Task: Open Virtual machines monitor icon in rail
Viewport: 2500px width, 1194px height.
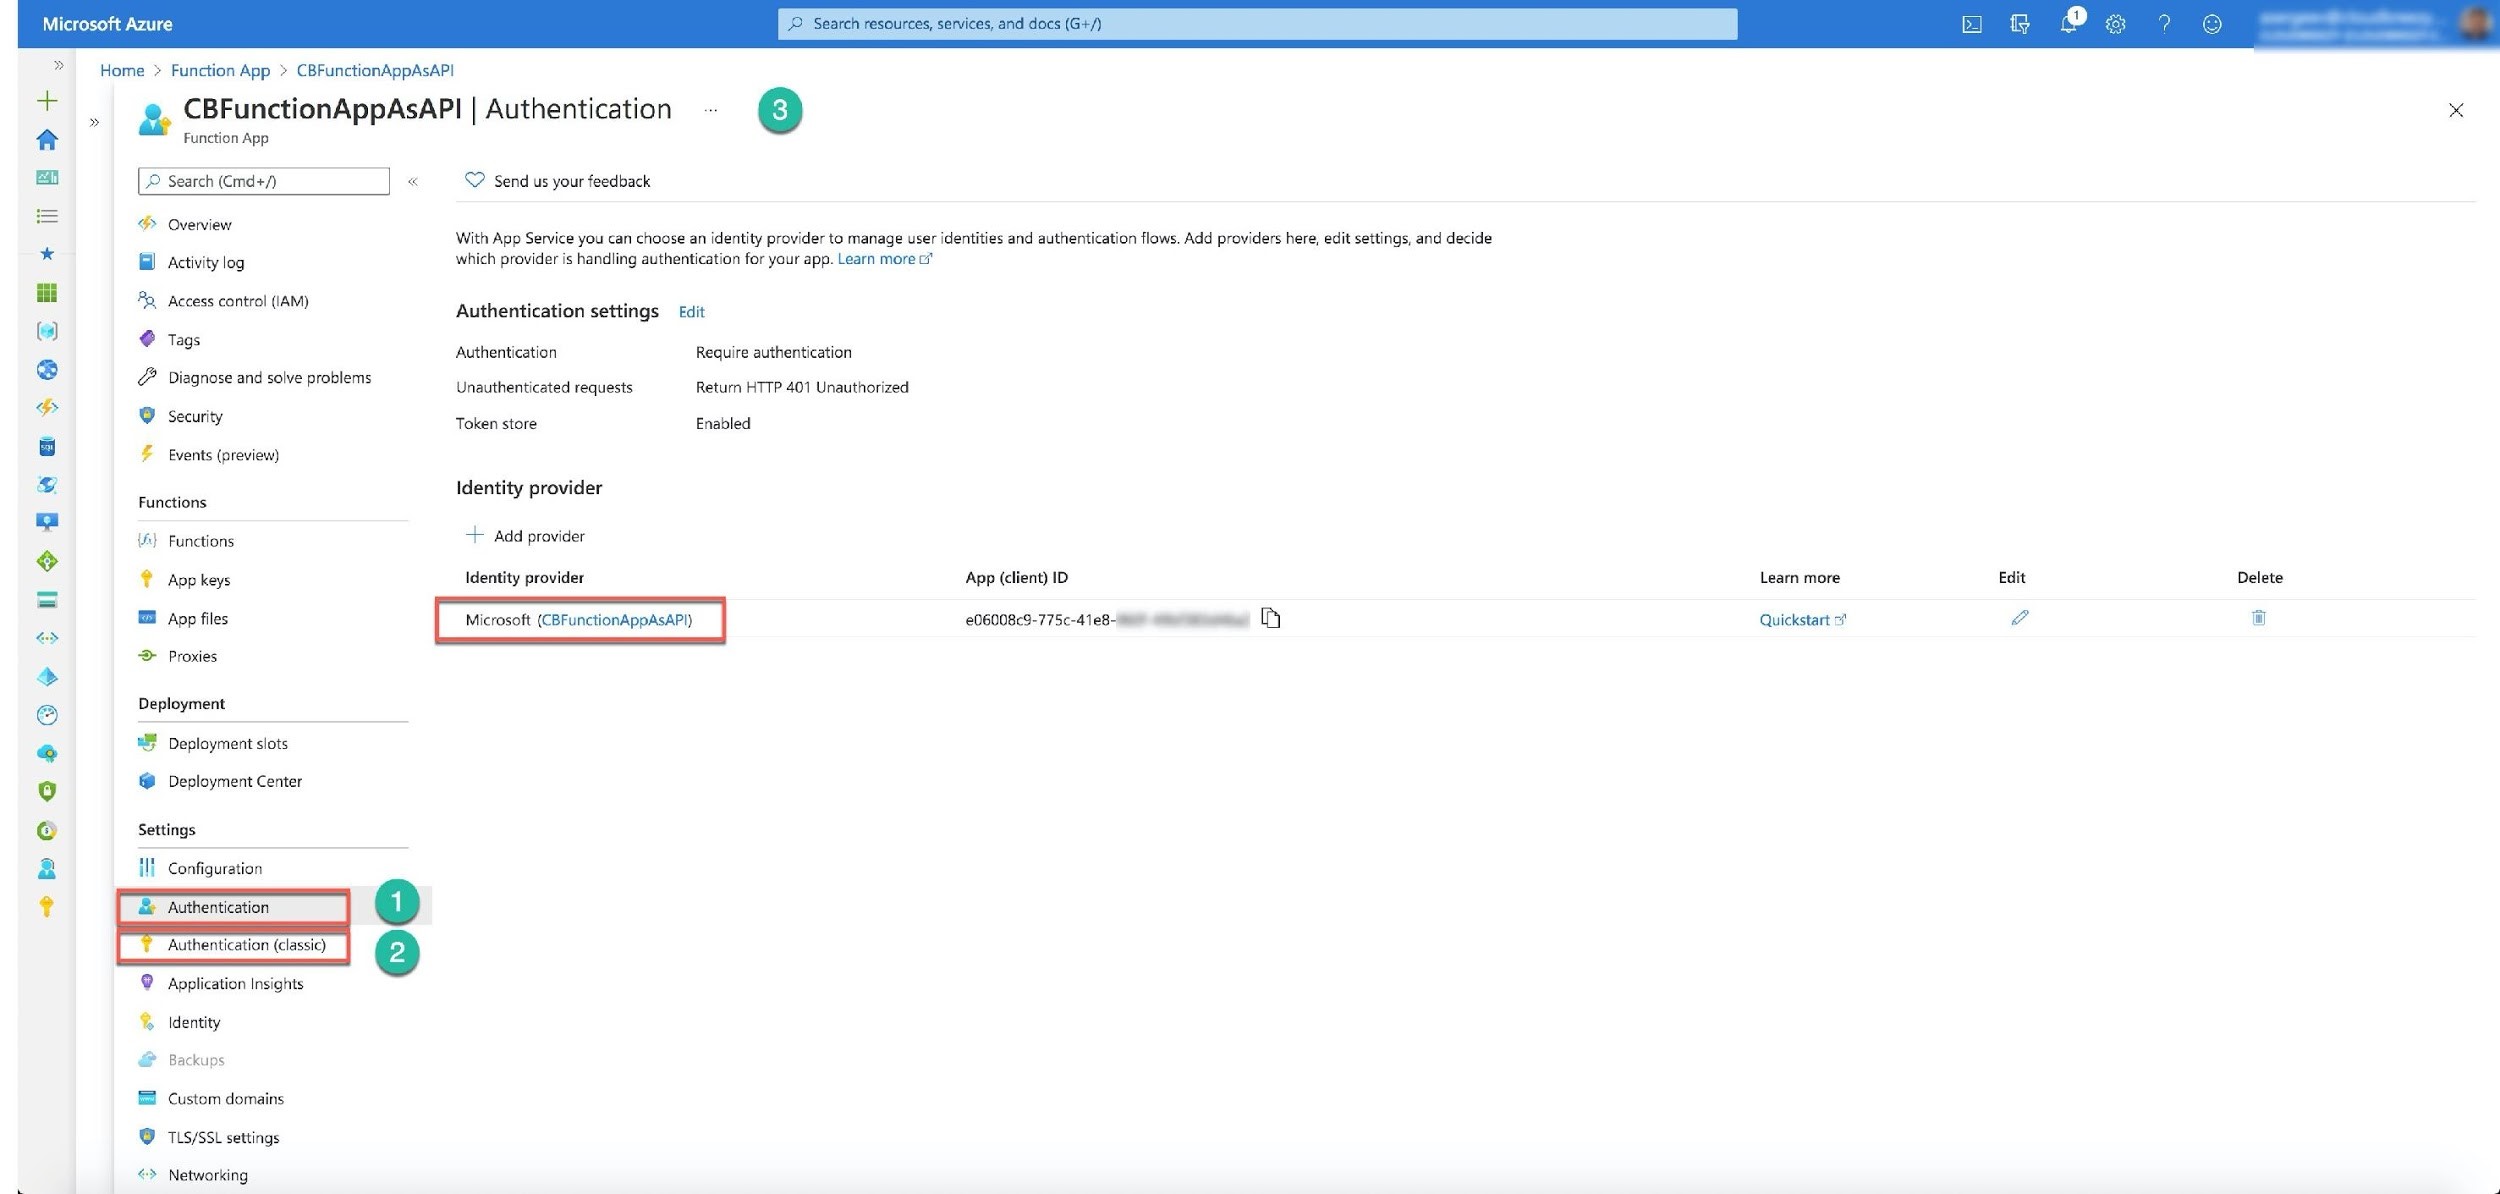Action: [x=47, y=522]
